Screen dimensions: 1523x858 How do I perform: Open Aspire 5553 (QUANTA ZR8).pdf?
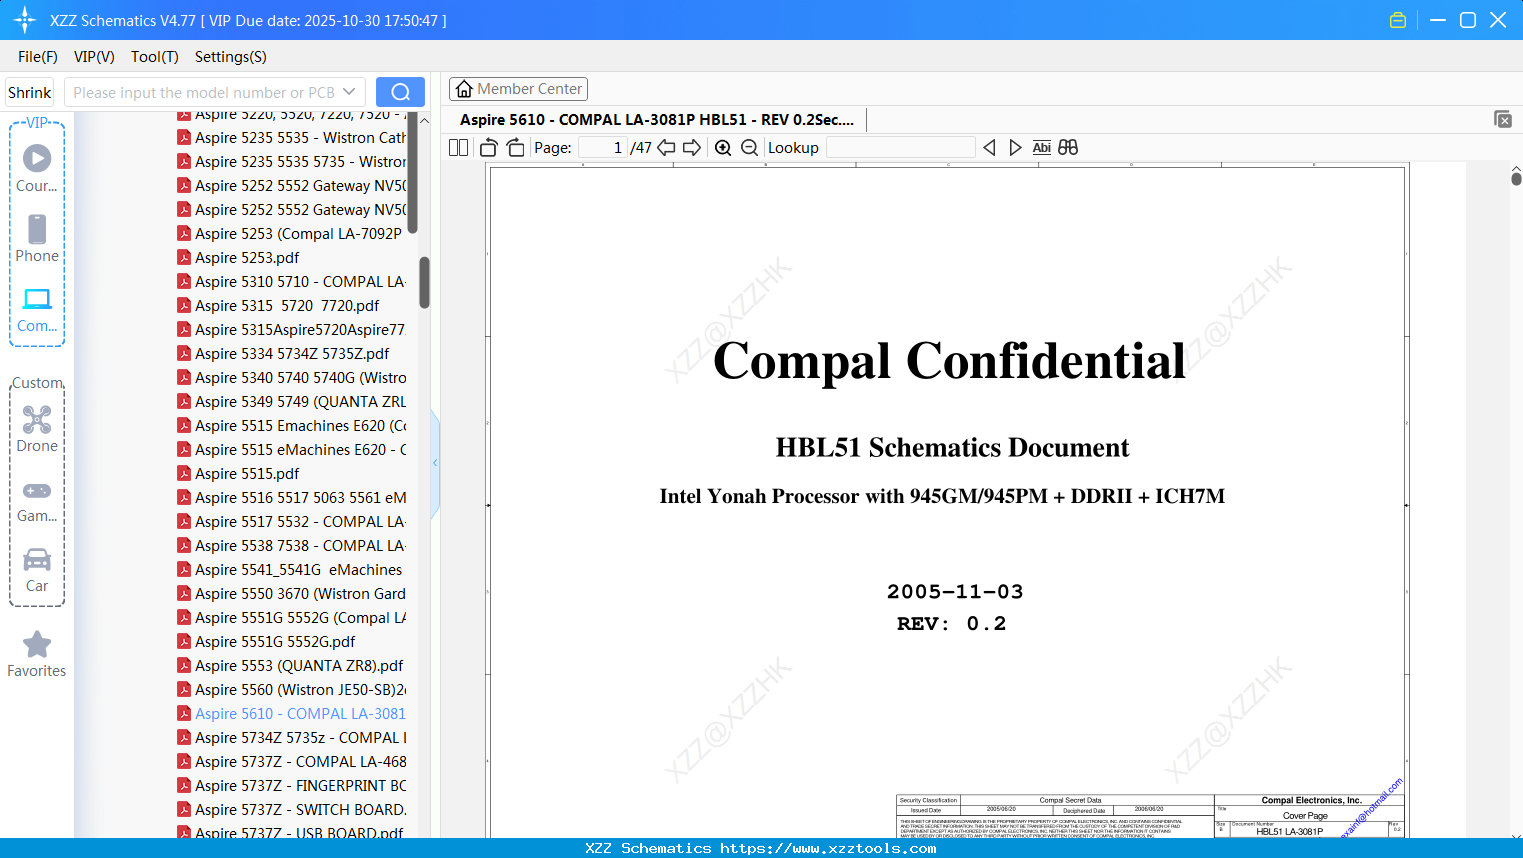tap(290, 666)
